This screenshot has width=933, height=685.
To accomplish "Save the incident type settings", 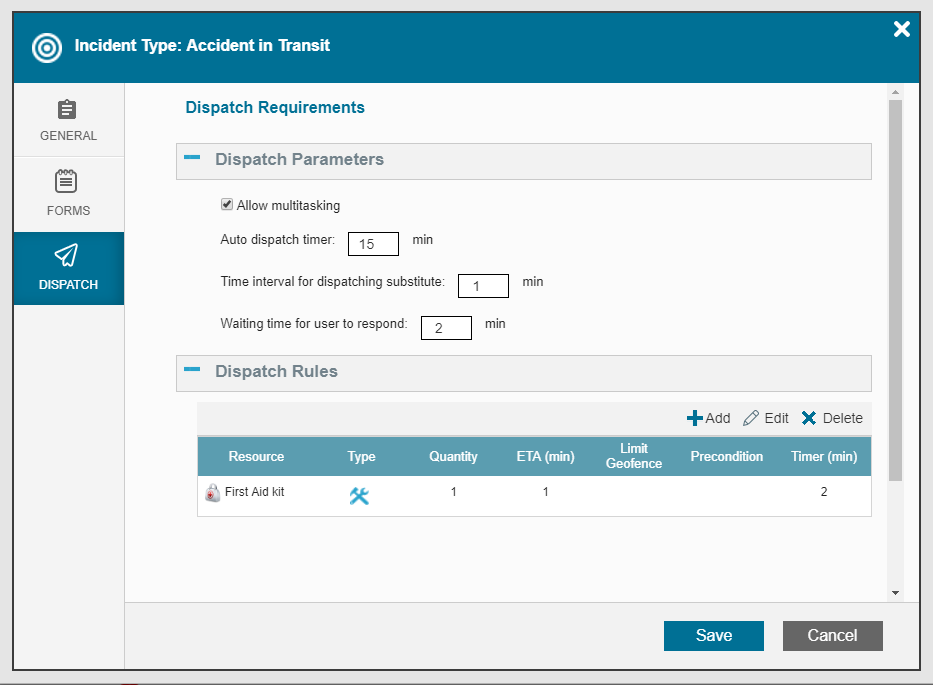I will [x=713, y=636].
